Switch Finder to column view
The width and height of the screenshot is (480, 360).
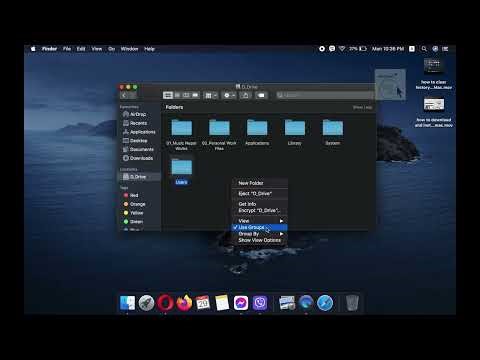[186, 95]
